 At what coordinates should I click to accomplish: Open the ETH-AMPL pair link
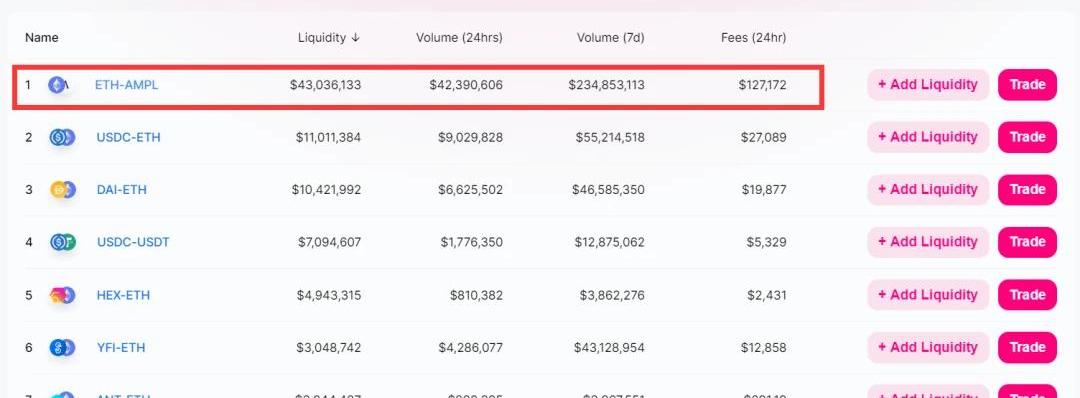click(126, 85)
